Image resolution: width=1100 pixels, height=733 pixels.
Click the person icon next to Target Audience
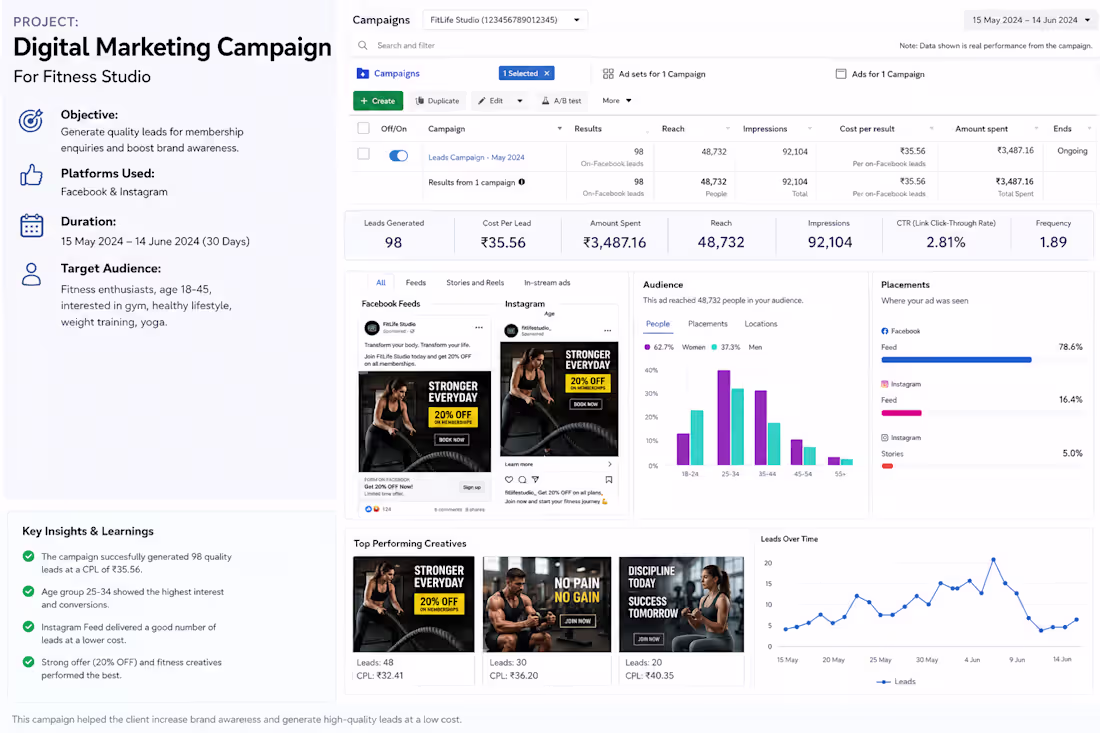31,274
